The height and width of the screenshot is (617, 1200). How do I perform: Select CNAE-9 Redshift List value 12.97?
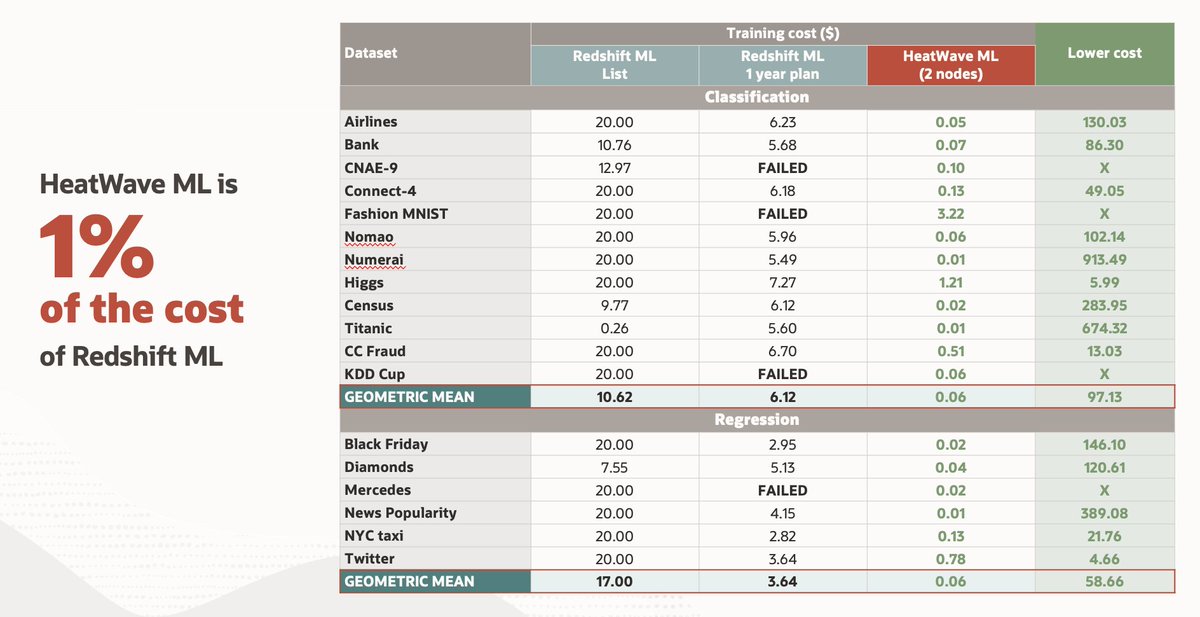click(x=614, y=168)
